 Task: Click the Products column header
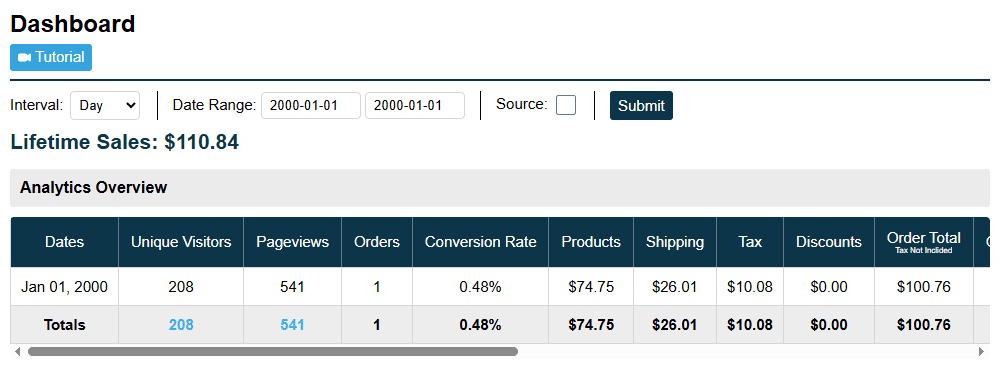click(591, 242)
